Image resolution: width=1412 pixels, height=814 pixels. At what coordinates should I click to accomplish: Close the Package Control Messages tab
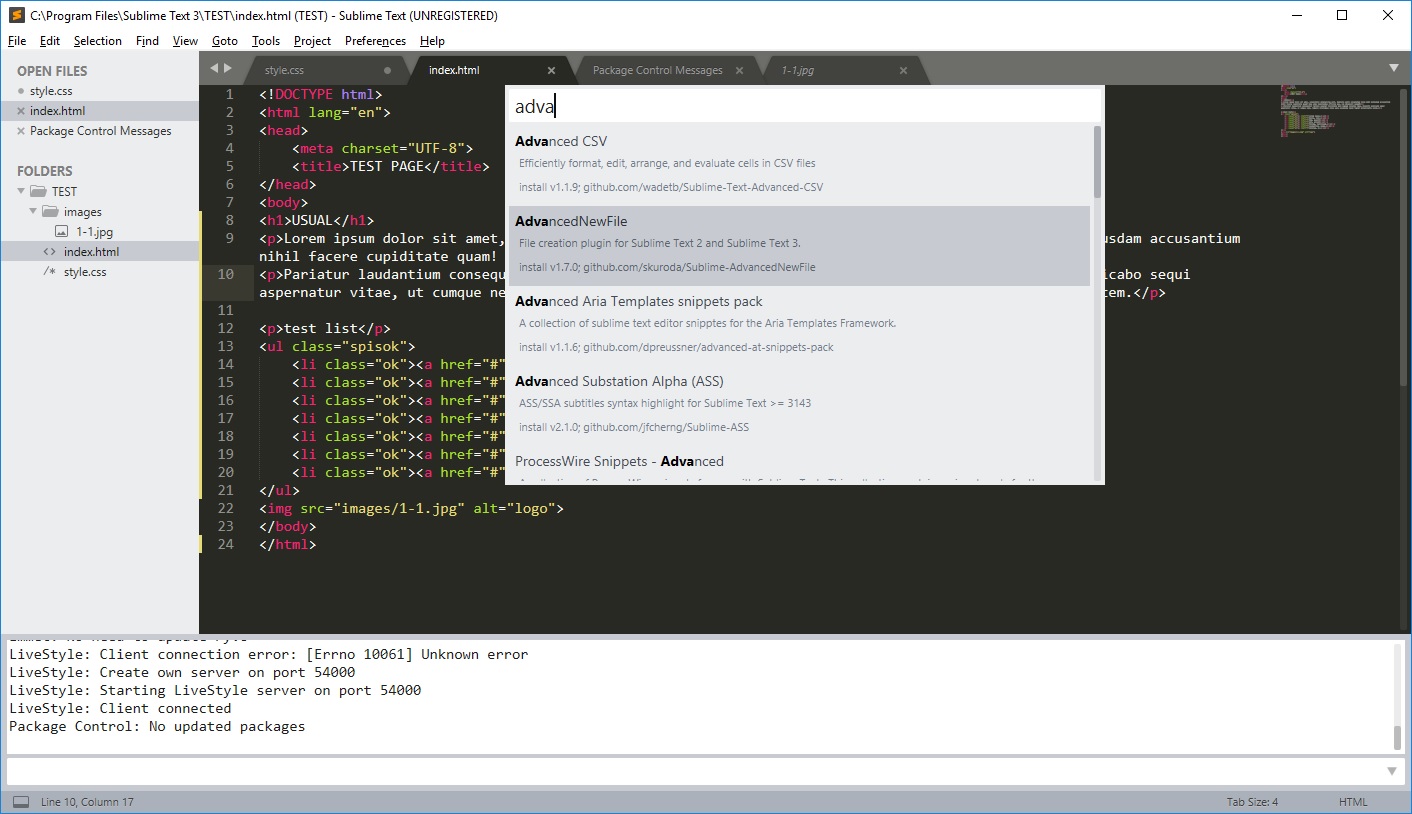[740, 70]
